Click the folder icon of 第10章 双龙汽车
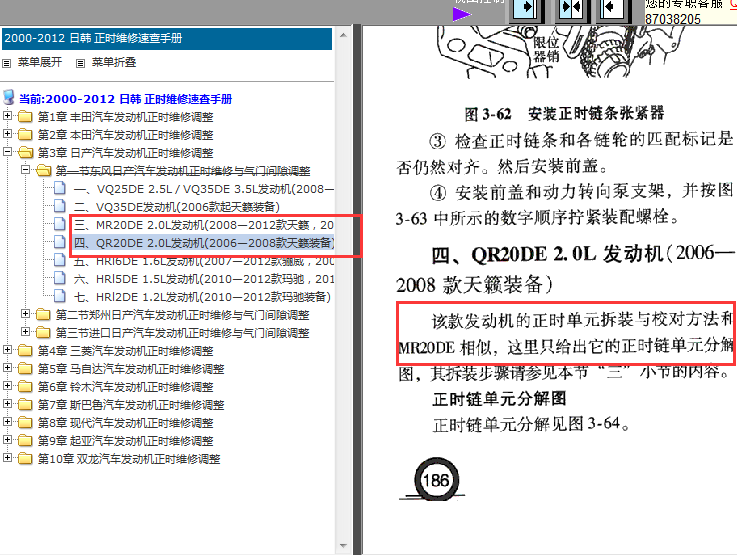The height and width of the screenshot is (555, 737). tap(25, 459)
